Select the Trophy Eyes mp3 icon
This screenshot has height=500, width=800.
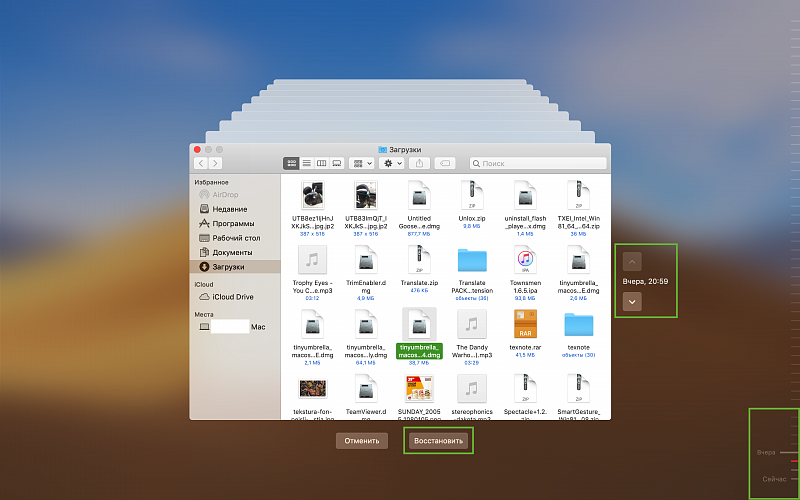(x=312, y=260)
